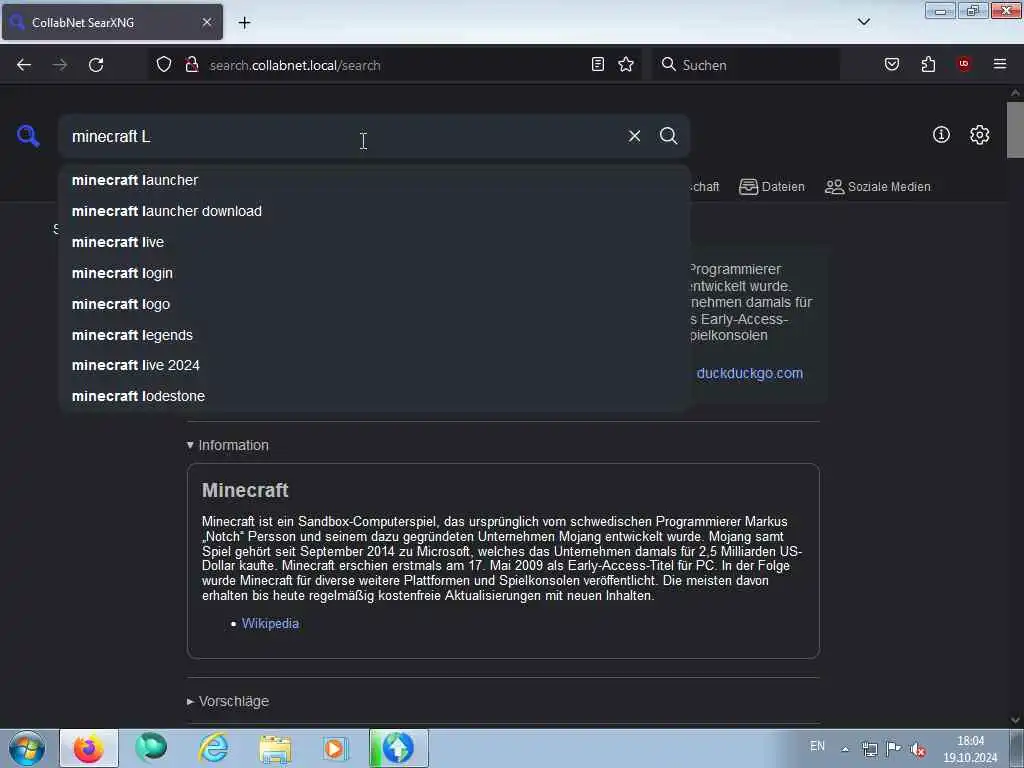
Task: Click the globe with arrow taskbar icon
Action: click(398, 748)
